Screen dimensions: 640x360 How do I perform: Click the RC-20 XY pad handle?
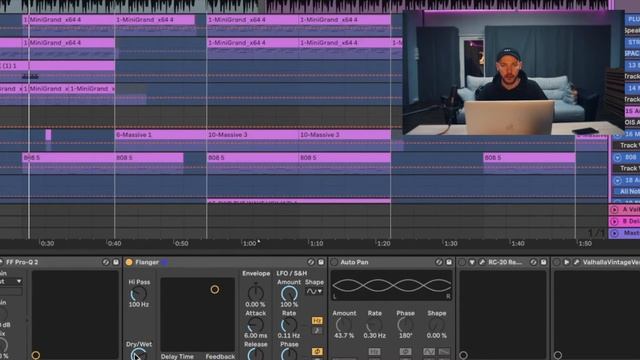pyautogui.click(x=463, y=355)
